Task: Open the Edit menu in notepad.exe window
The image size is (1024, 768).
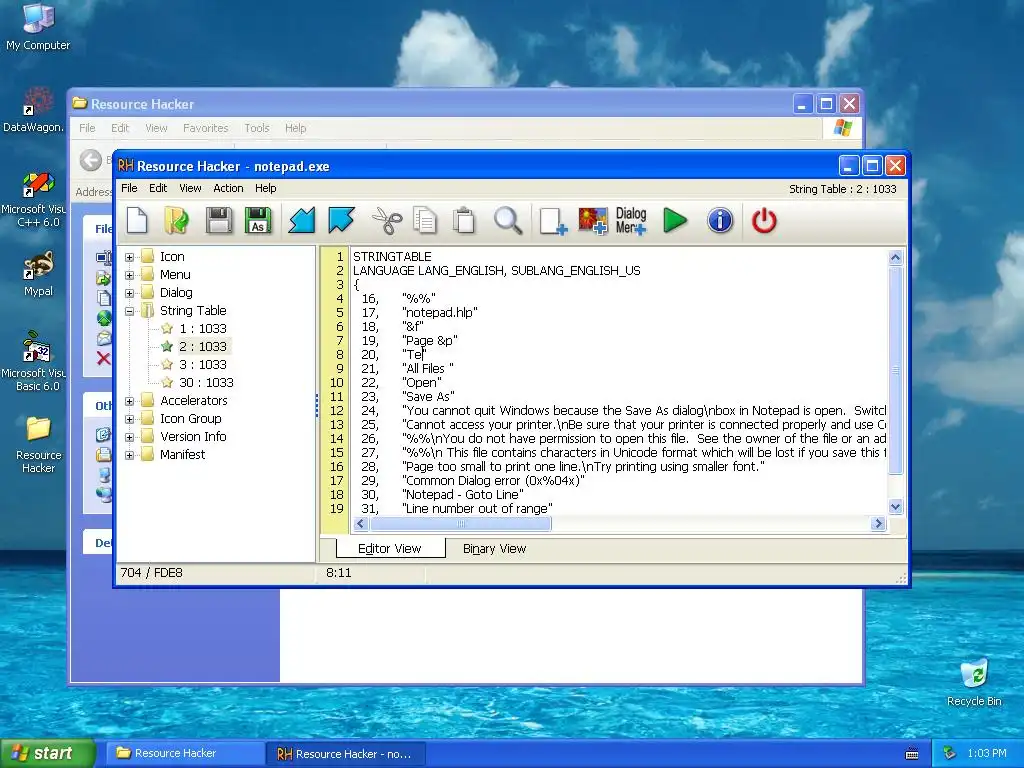Action: click(x=158, y=188)
